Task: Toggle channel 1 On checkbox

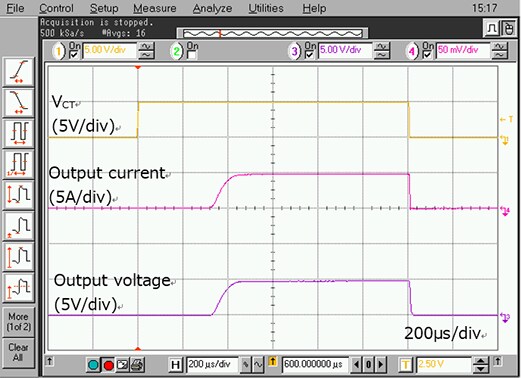Action: [x=74, y=55]
